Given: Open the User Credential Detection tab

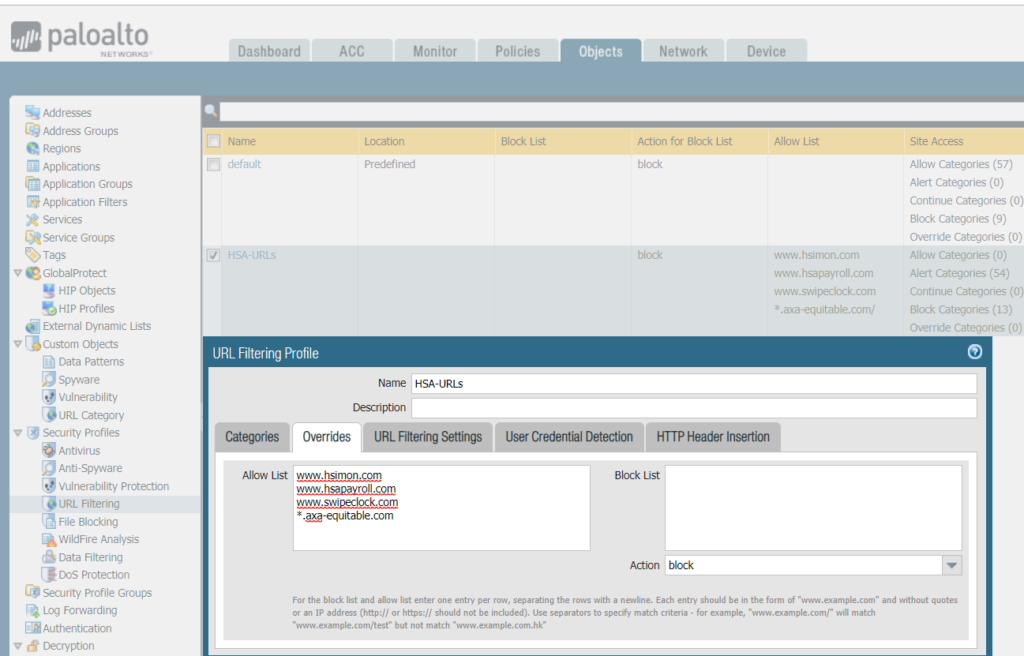Looking at the screenshot, I should coord(569,437).
